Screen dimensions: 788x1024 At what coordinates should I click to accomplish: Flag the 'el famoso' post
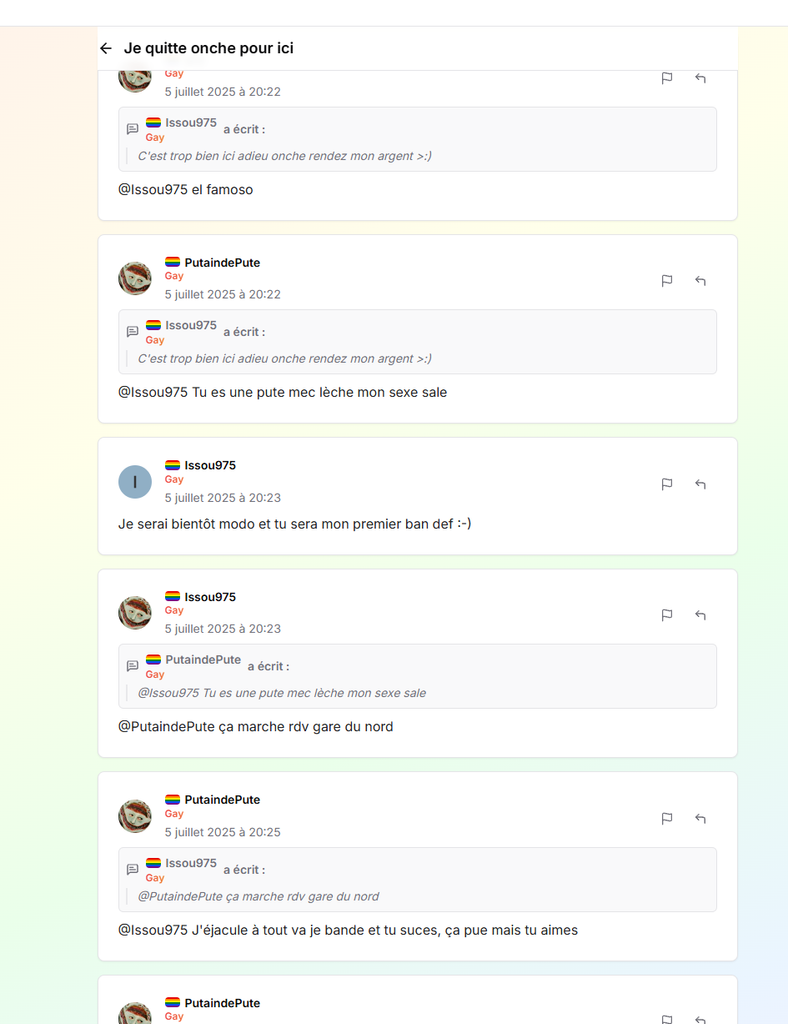pos(667,78)
